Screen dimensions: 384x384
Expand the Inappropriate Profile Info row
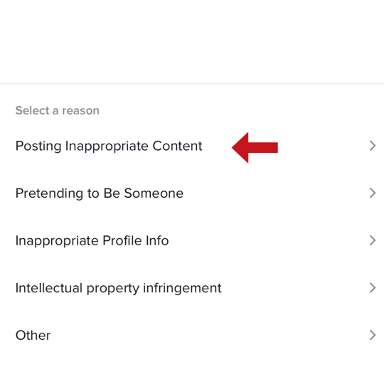tap(192, 240)
